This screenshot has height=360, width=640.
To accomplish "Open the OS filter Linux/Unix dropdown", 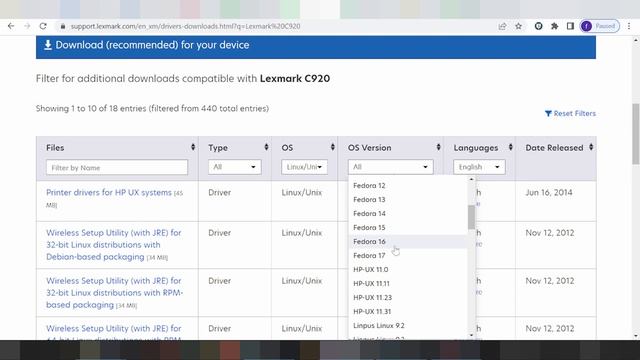I will 304,167.
